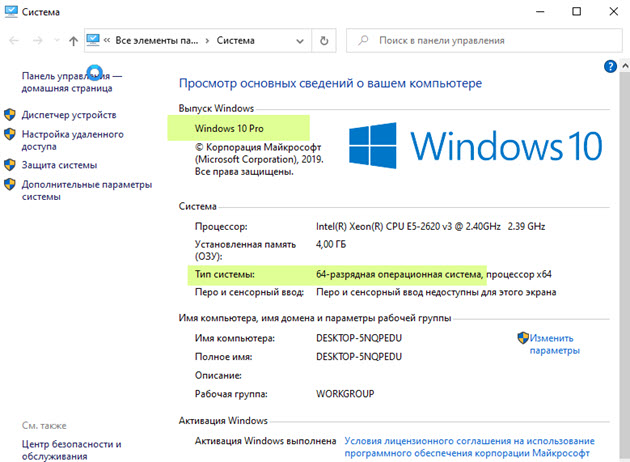The width and height of the screenshot is (630, 462).
Task: Close the Система window
Action: pyautogui.click(x=614, y=11)
